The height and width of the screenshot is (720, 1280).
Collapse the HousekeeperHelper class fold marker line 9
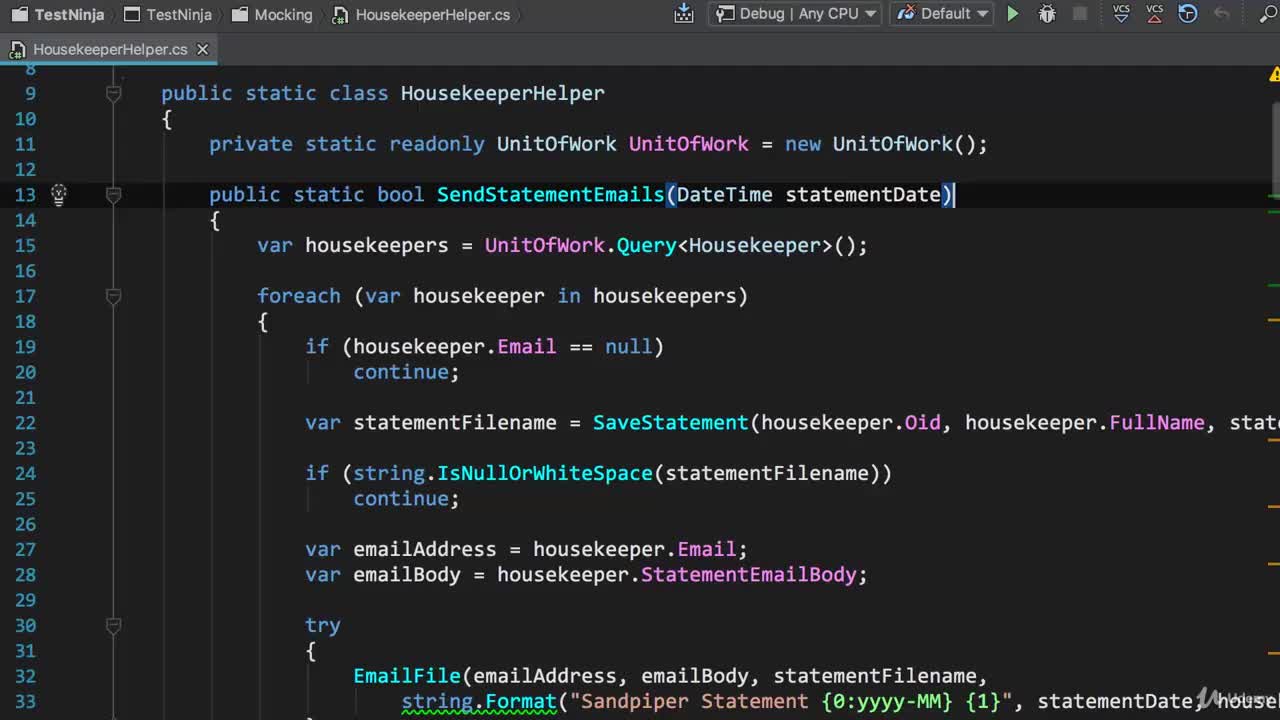[113, 93]
